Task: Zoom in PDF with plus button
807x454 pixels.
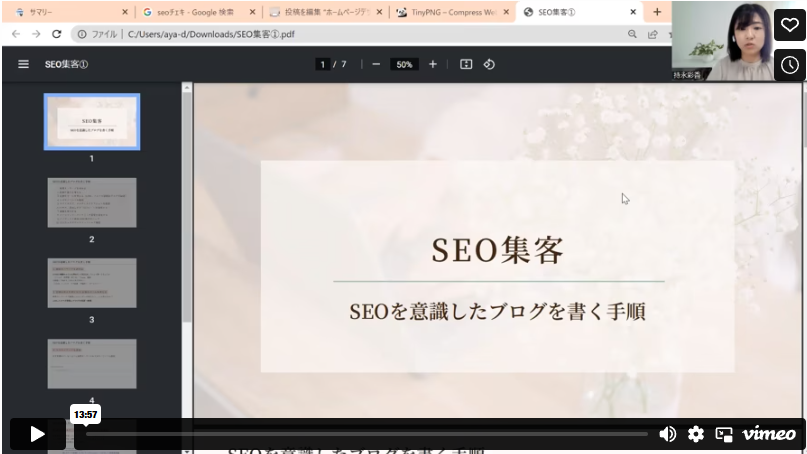Action: pyautogui.click(x=432, y=64)
